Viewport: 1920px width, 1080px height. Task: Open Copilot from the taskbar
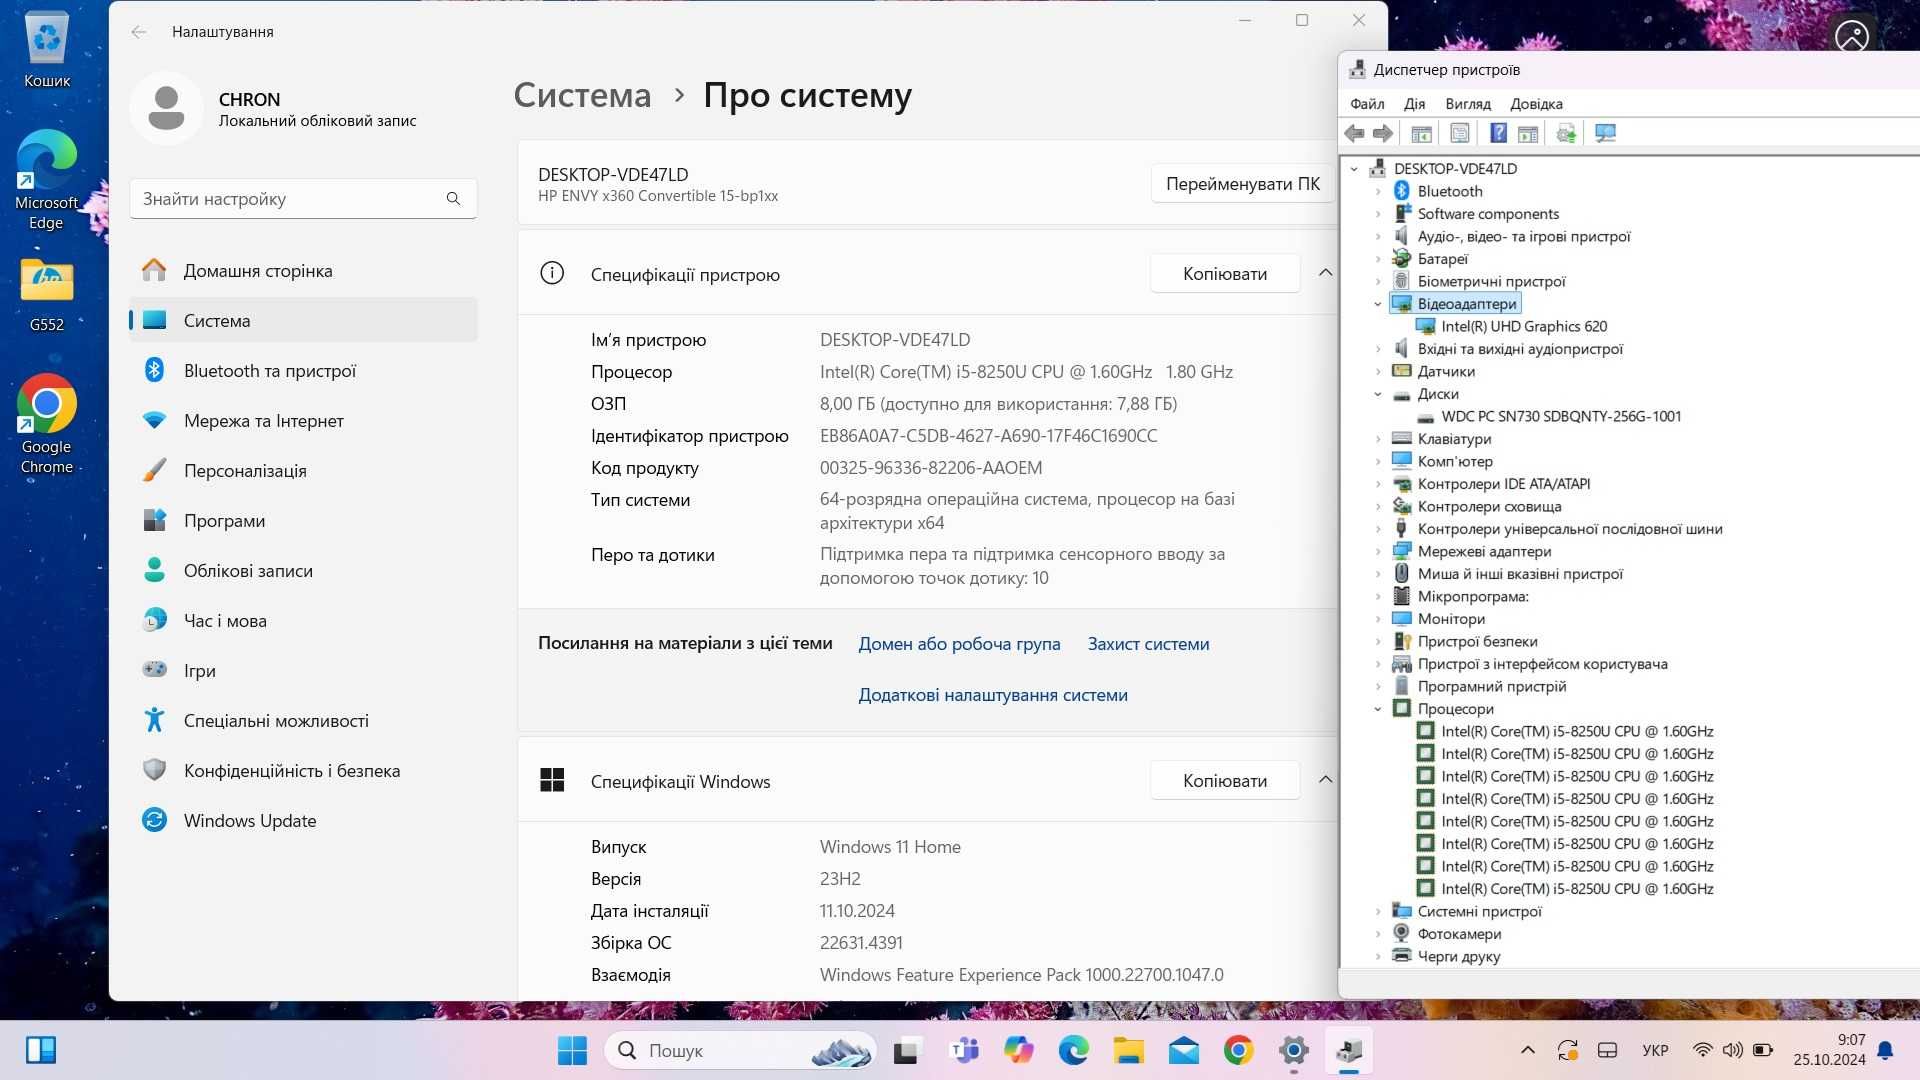click(1019, 1050)
